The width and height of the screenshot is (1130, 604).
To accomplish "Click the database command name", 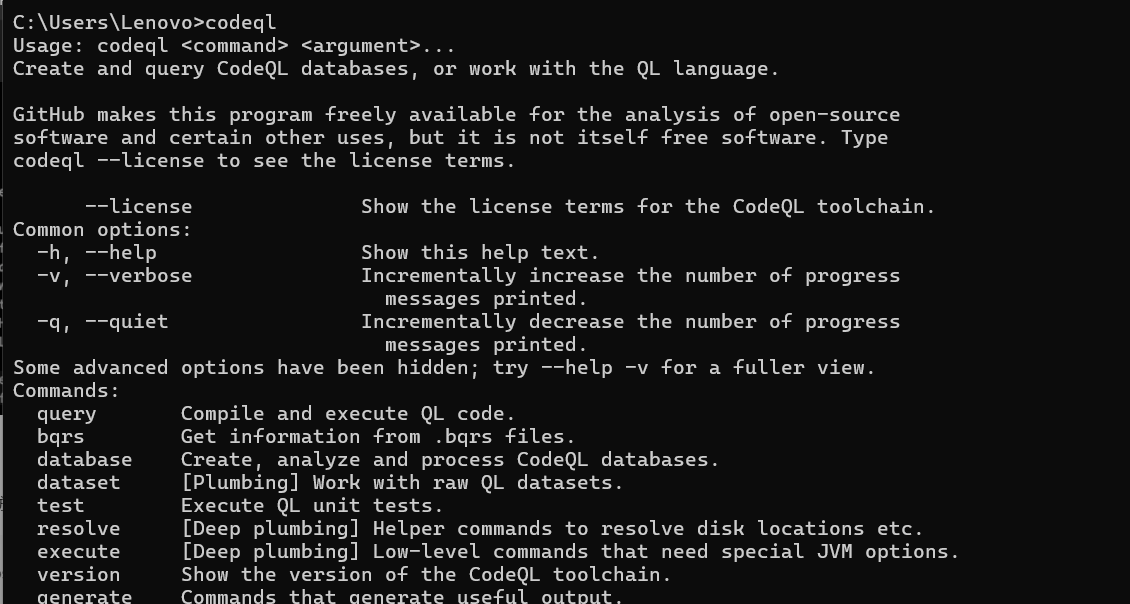I will pos(84,460).
